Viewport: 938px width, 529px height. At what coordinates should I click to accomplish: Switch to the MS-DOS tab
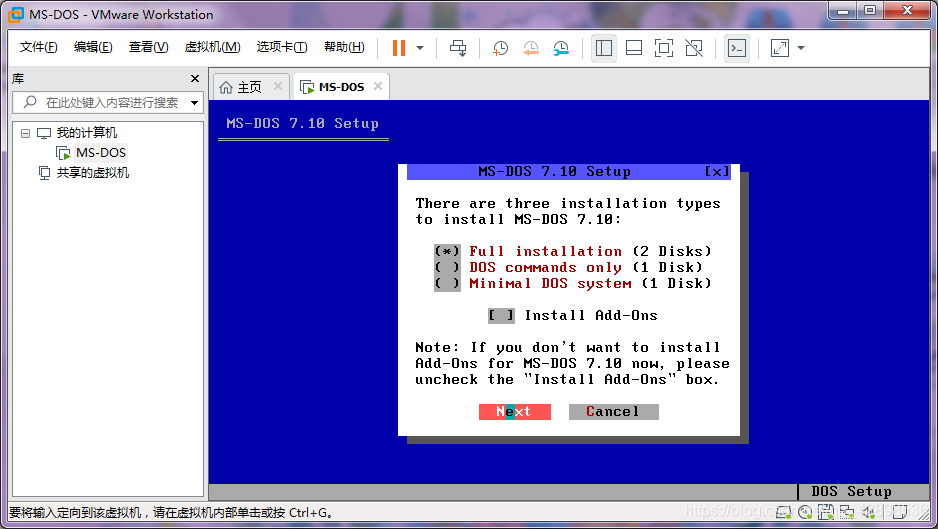point(341,87)
